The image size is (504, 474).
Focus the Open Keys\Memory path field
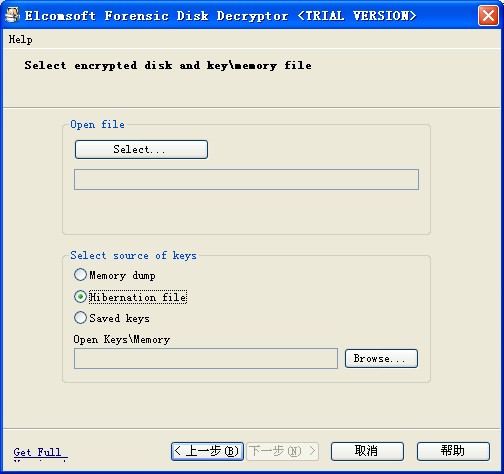point(206,358)
